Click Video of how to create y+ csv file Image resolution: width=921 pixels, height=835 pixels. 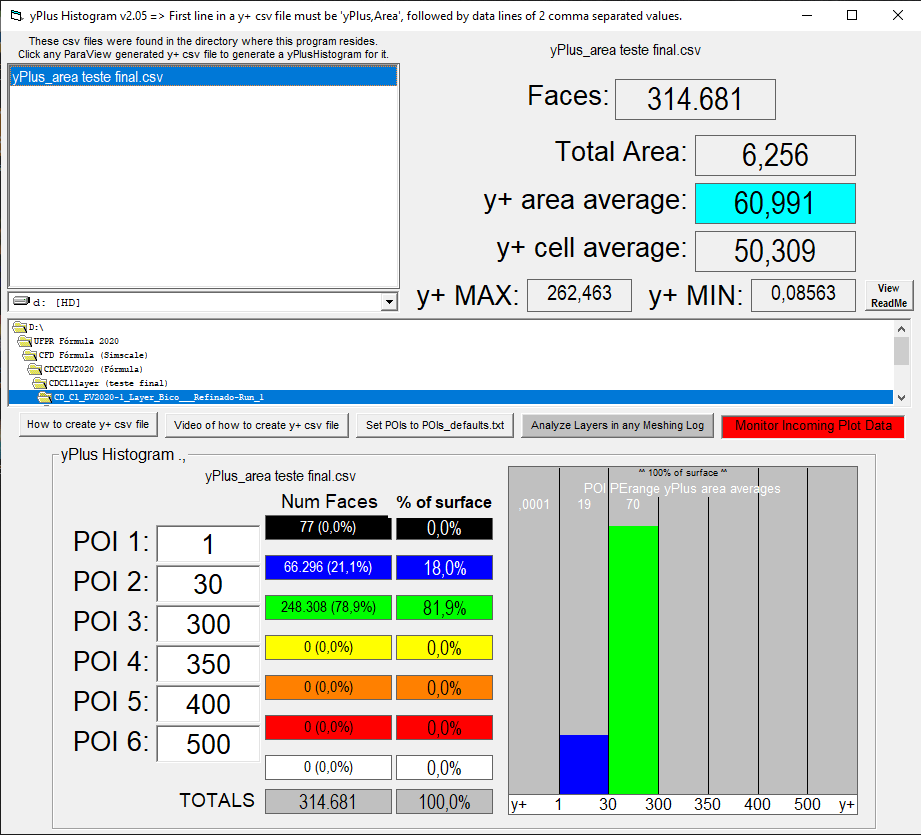point(257,425)
